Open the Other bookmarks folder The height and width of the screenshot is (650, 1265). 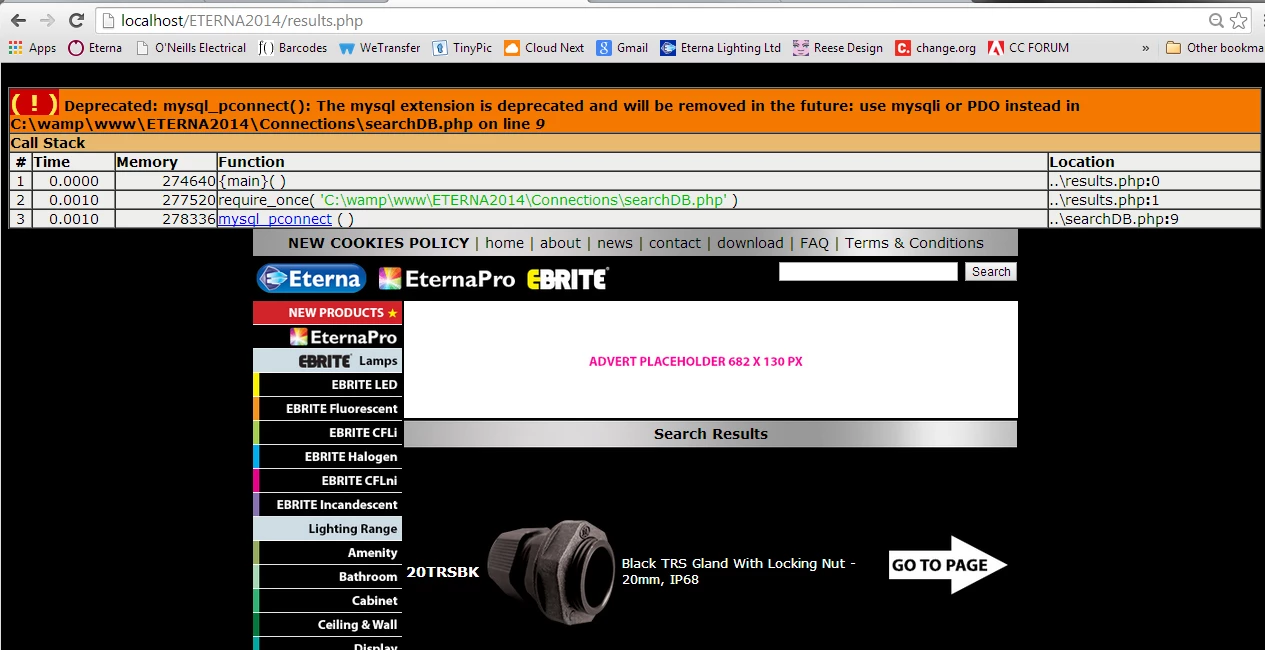(x=1215, y=48)
